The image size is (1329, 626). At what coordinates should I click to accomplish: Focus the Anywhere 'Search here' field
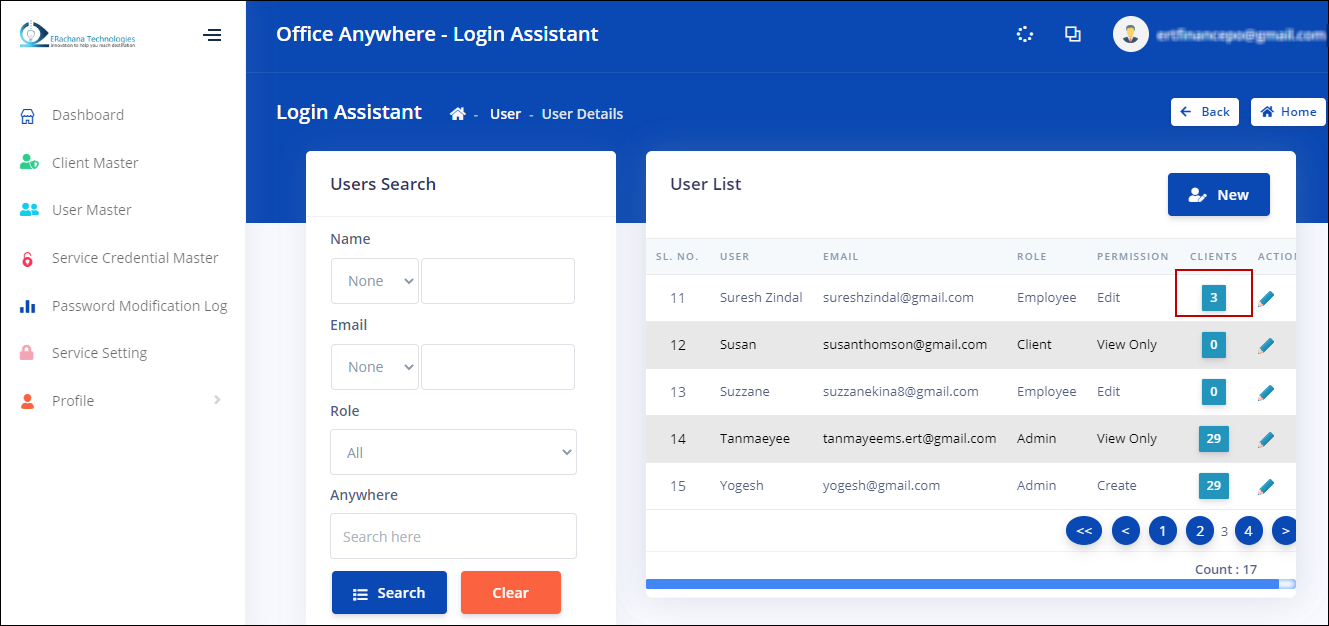point(453,536)
